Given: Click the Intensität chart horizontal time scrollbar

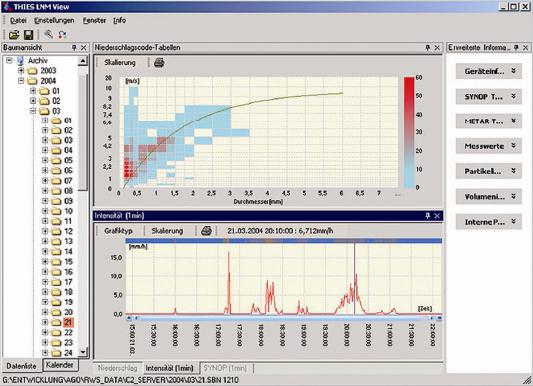Looking at the screenshot, I should coord(284,318).
